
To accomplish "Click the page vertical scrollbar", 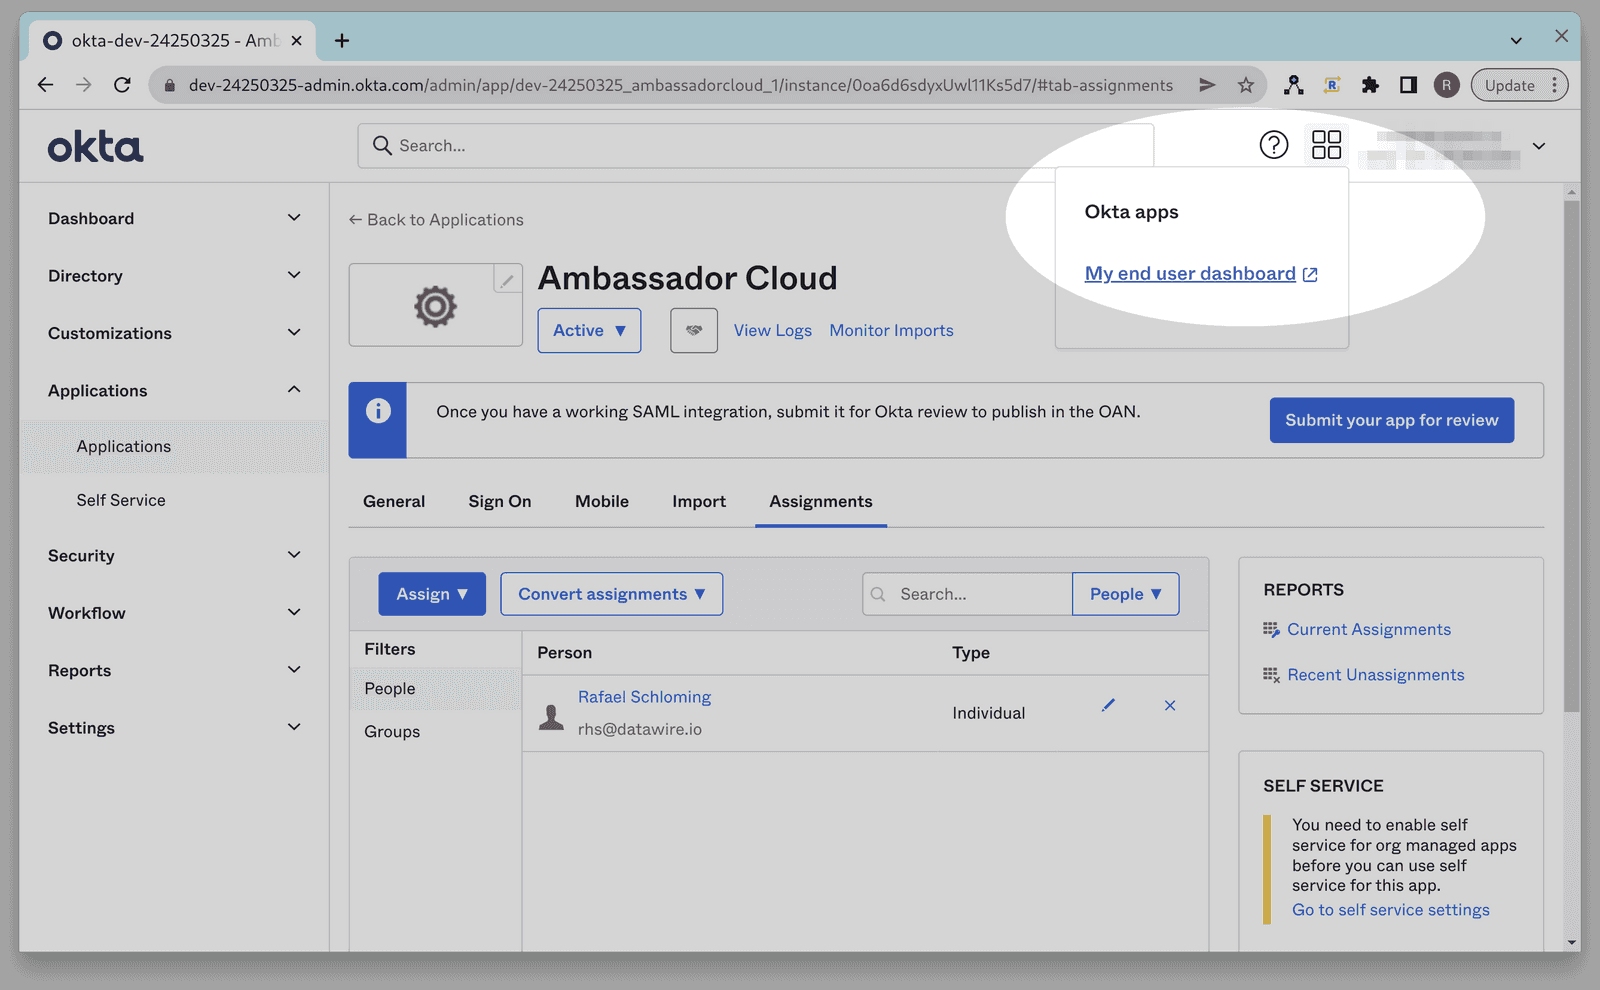I will [x=1572, y=456].
